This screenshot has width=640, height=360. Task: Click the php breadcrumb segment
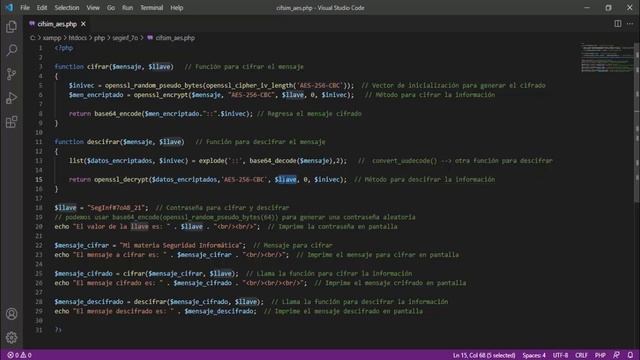(x=100, y=38)
